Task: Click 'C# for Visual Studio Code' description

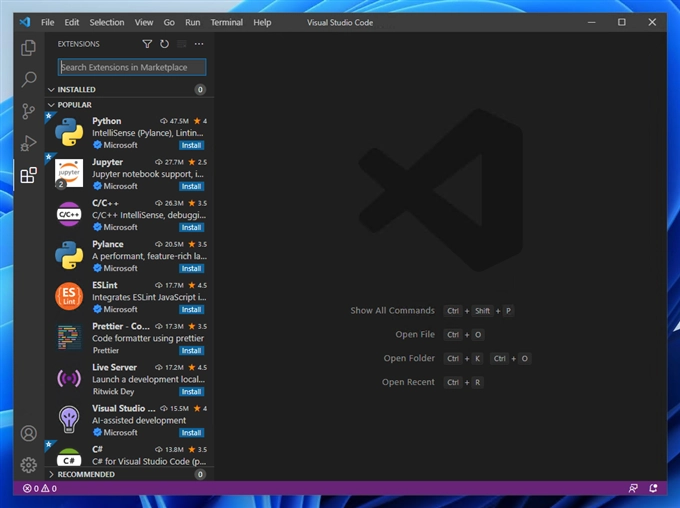Action: pos(149,461)
